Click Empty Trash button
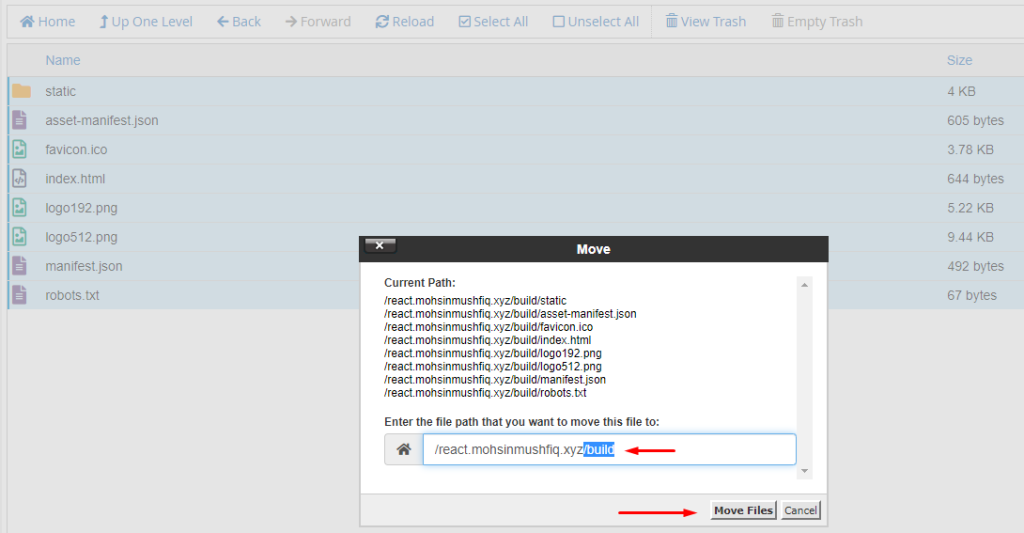The height and width of the screenshot is (533, 1024). point(817,22)
